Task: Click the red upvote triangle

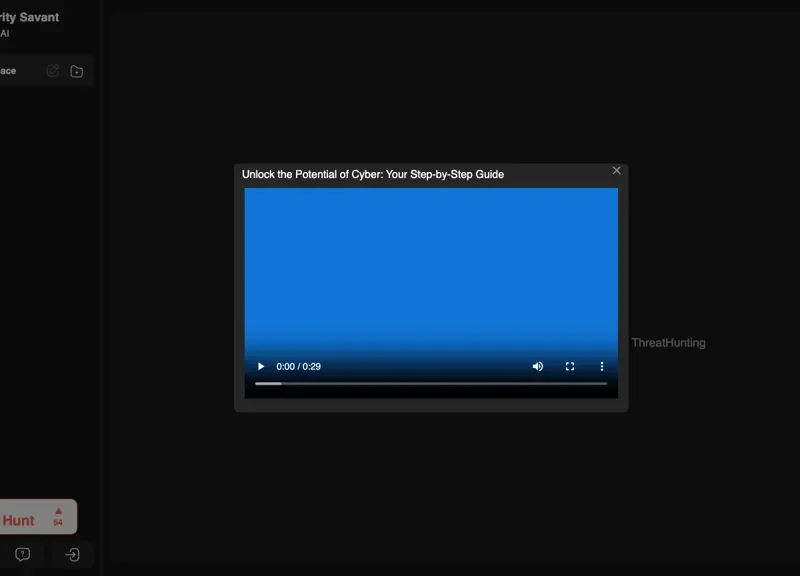Action: (58, 511)
